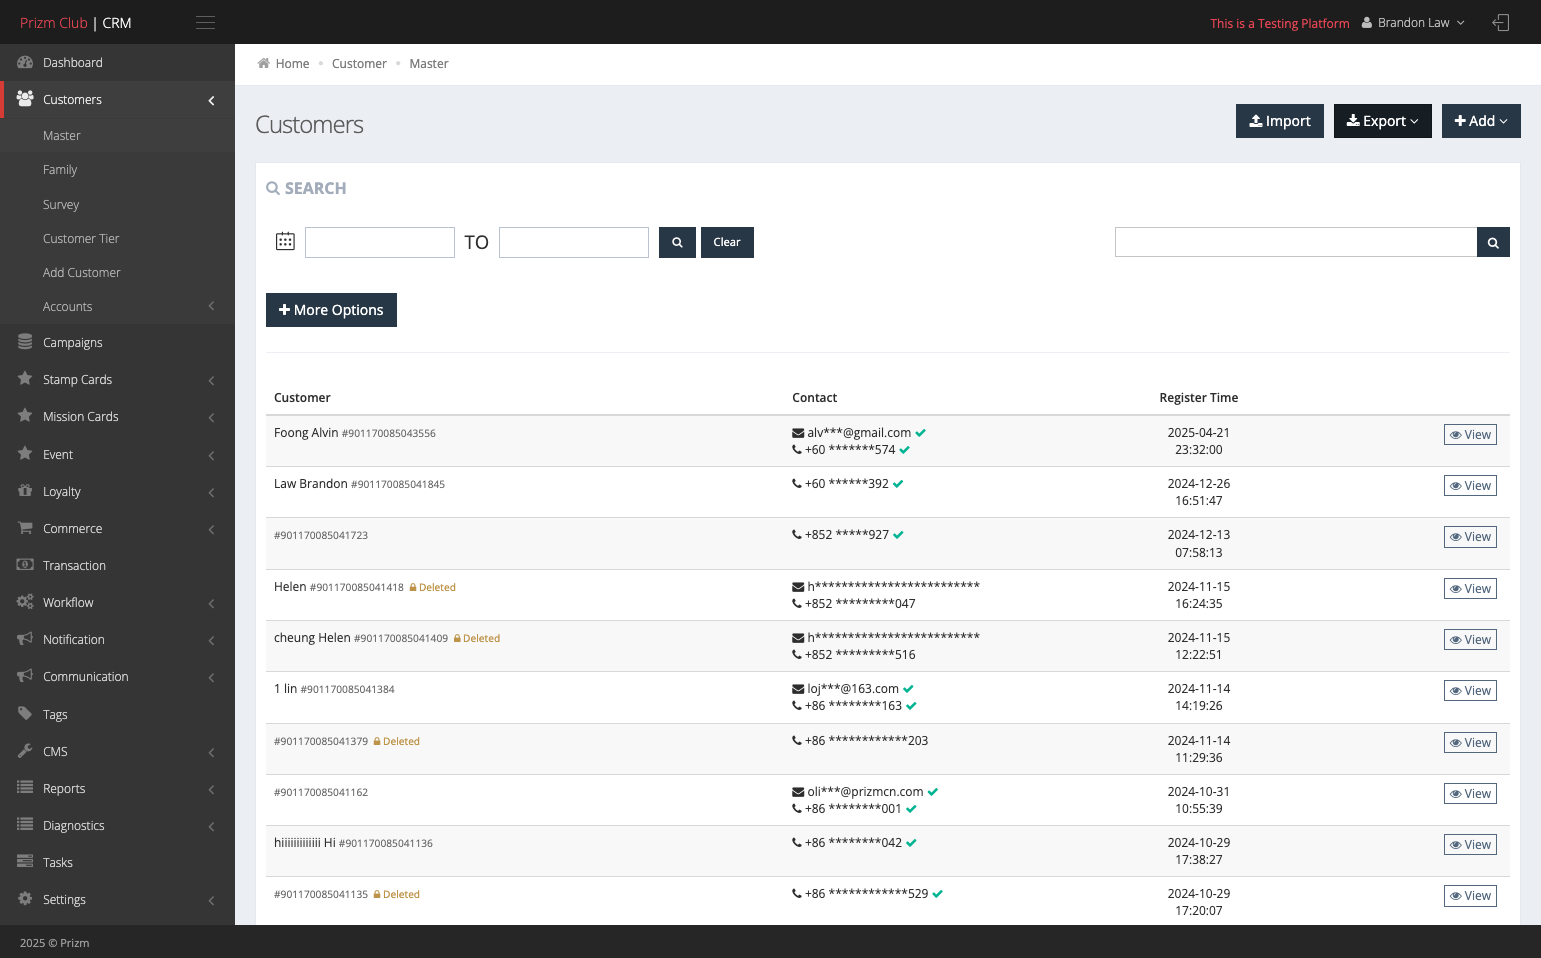Click the Dashboard gauge icon in sidebar
The width and height of the screenshot is (1541, 958).
pyautogui.click(x=25, y=62)
